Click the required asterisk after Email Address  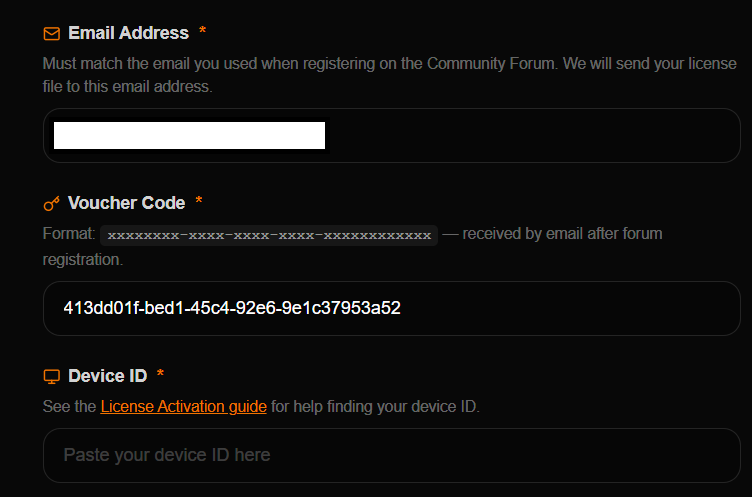point(202,31)
